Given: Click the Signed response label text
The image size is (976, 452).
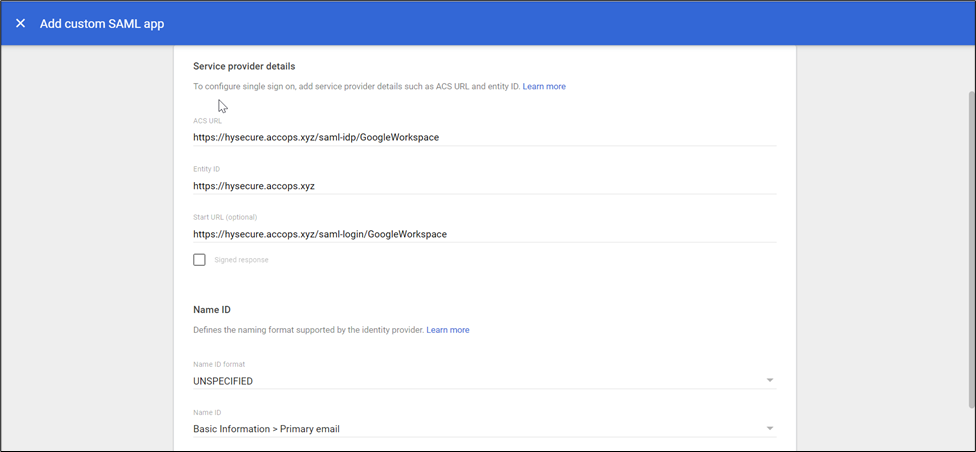Looking at the screenshot, I should (x=241, y=260).
